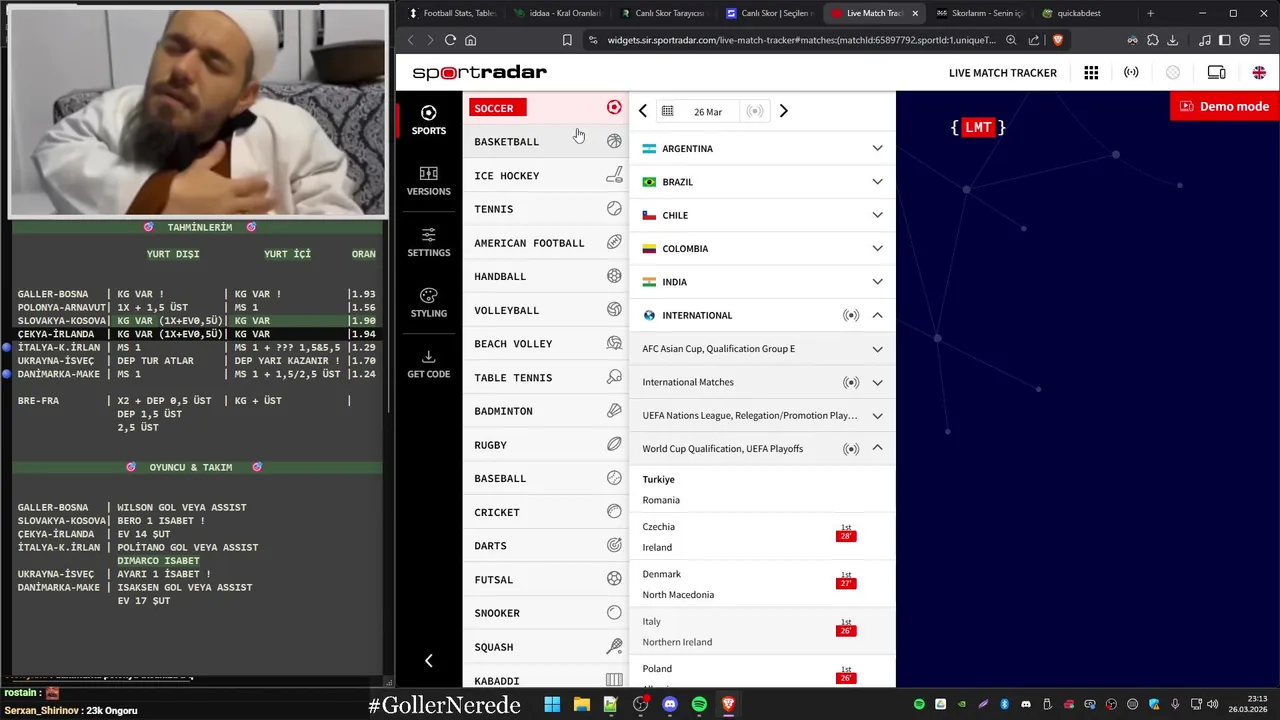This screenshot has height=720, width=1280.
Task: Select the Squash racket icon
Action: tap(614, 647)
